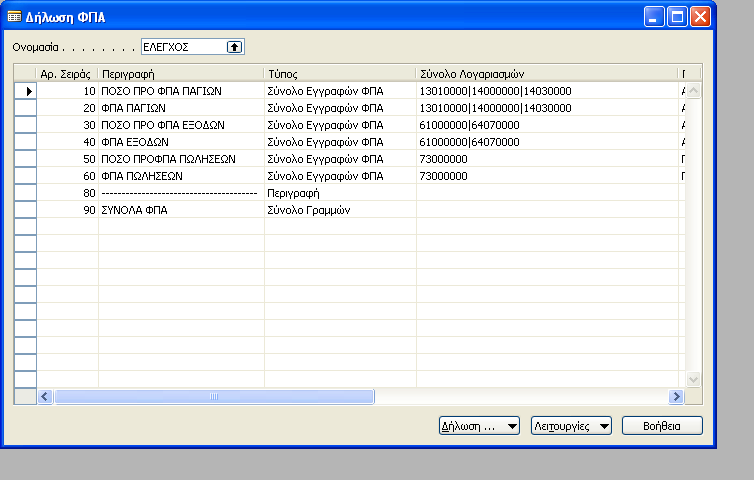Select cell ΠΟΣΟ ΠΡΟ ΦΠΑ ΕΞΟΔΩΝ
This screenshot has height=480, width=754.
[181, 125]
